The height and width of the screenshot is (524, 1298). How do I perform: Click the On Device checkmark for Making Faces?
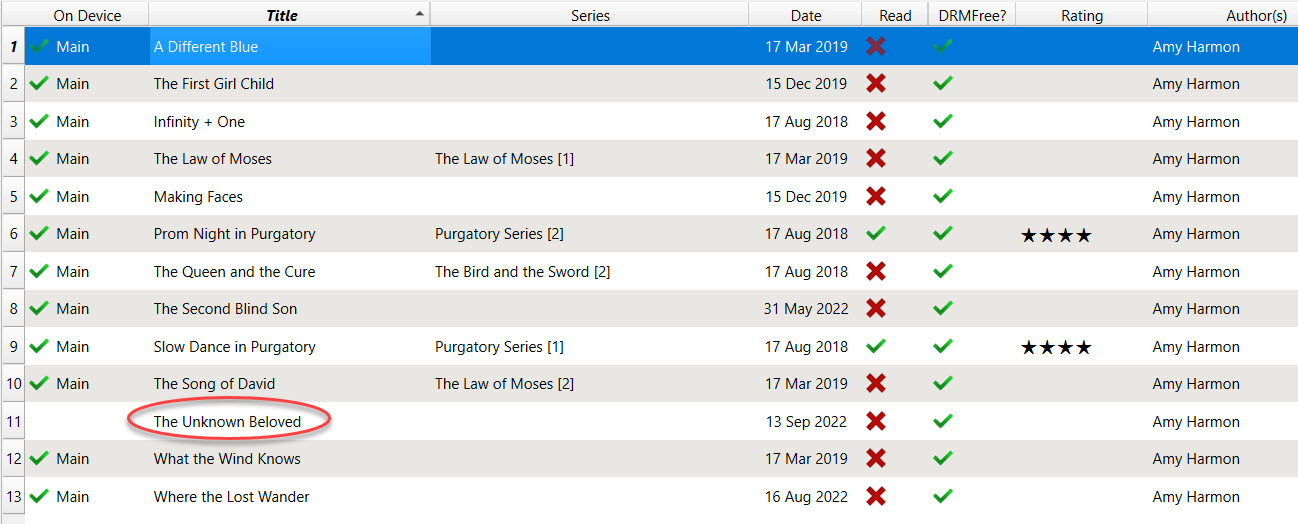[x=40, y=197]
